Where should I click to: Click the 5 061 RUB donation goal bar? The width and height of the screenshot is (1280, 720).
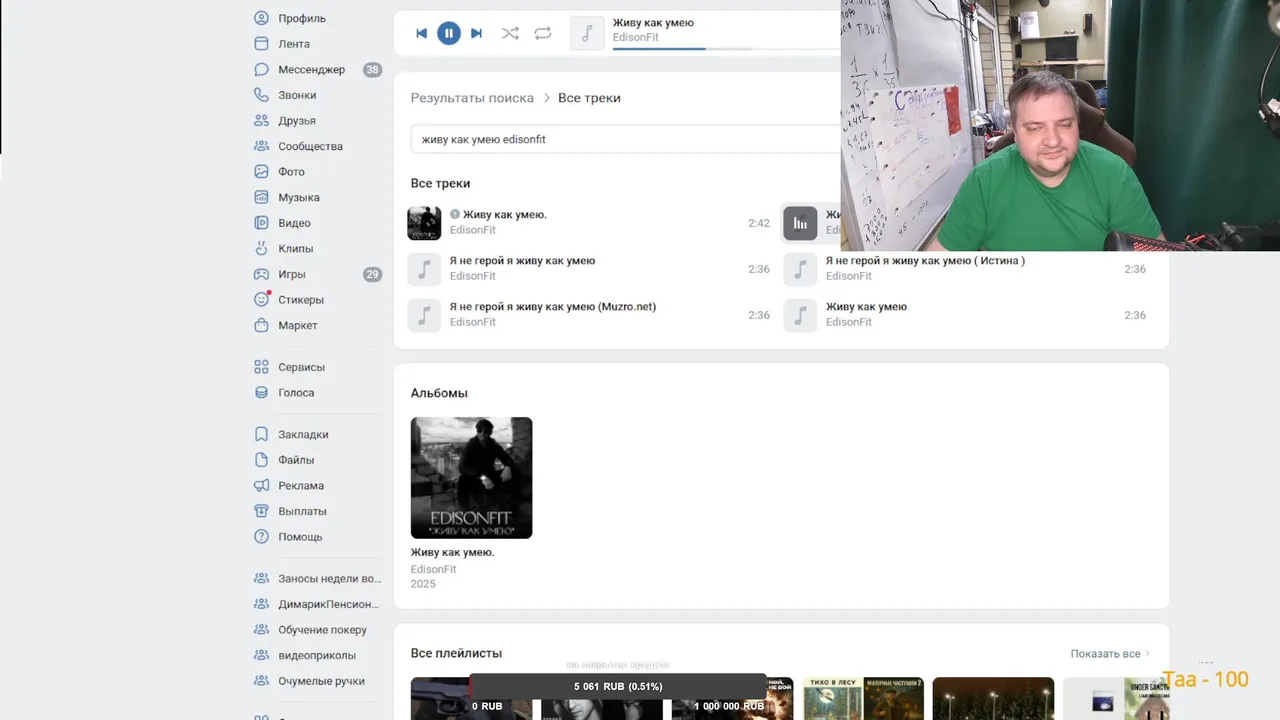tap(618, 686)
